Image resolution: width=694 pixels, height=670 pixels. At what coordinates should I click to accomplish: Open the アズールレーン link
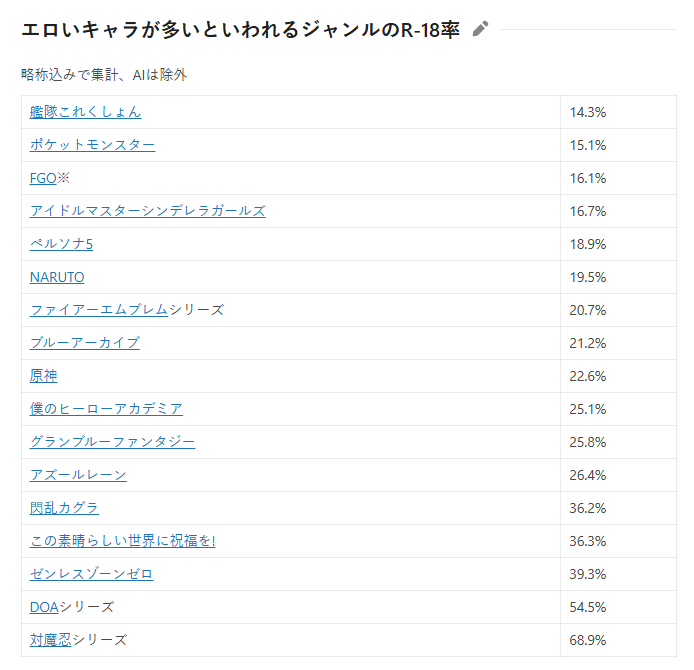coord(78,475)
